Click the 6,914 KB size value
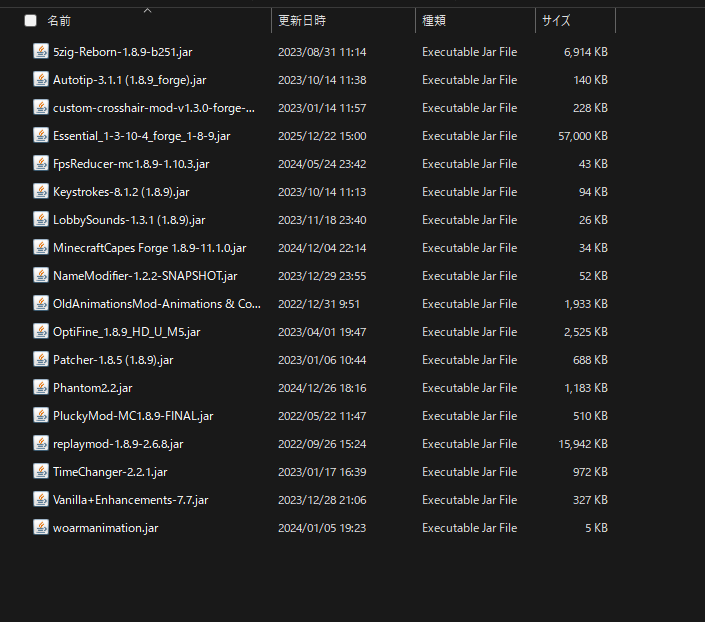The image size is (705, 622). coord(586,52)
